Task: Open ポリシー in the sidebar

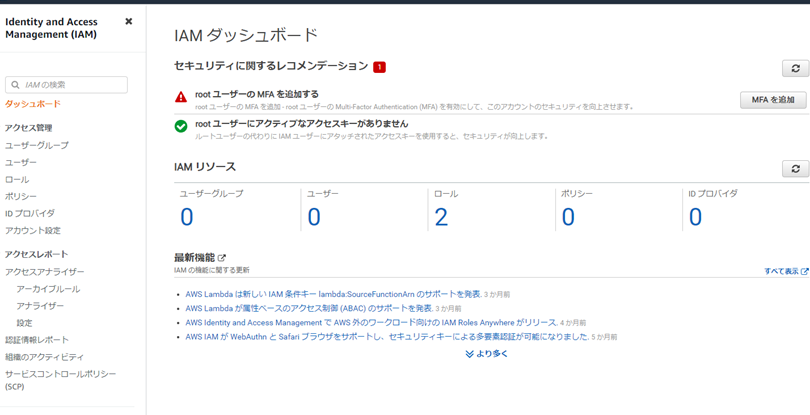Action: click(x=21, y=196)
